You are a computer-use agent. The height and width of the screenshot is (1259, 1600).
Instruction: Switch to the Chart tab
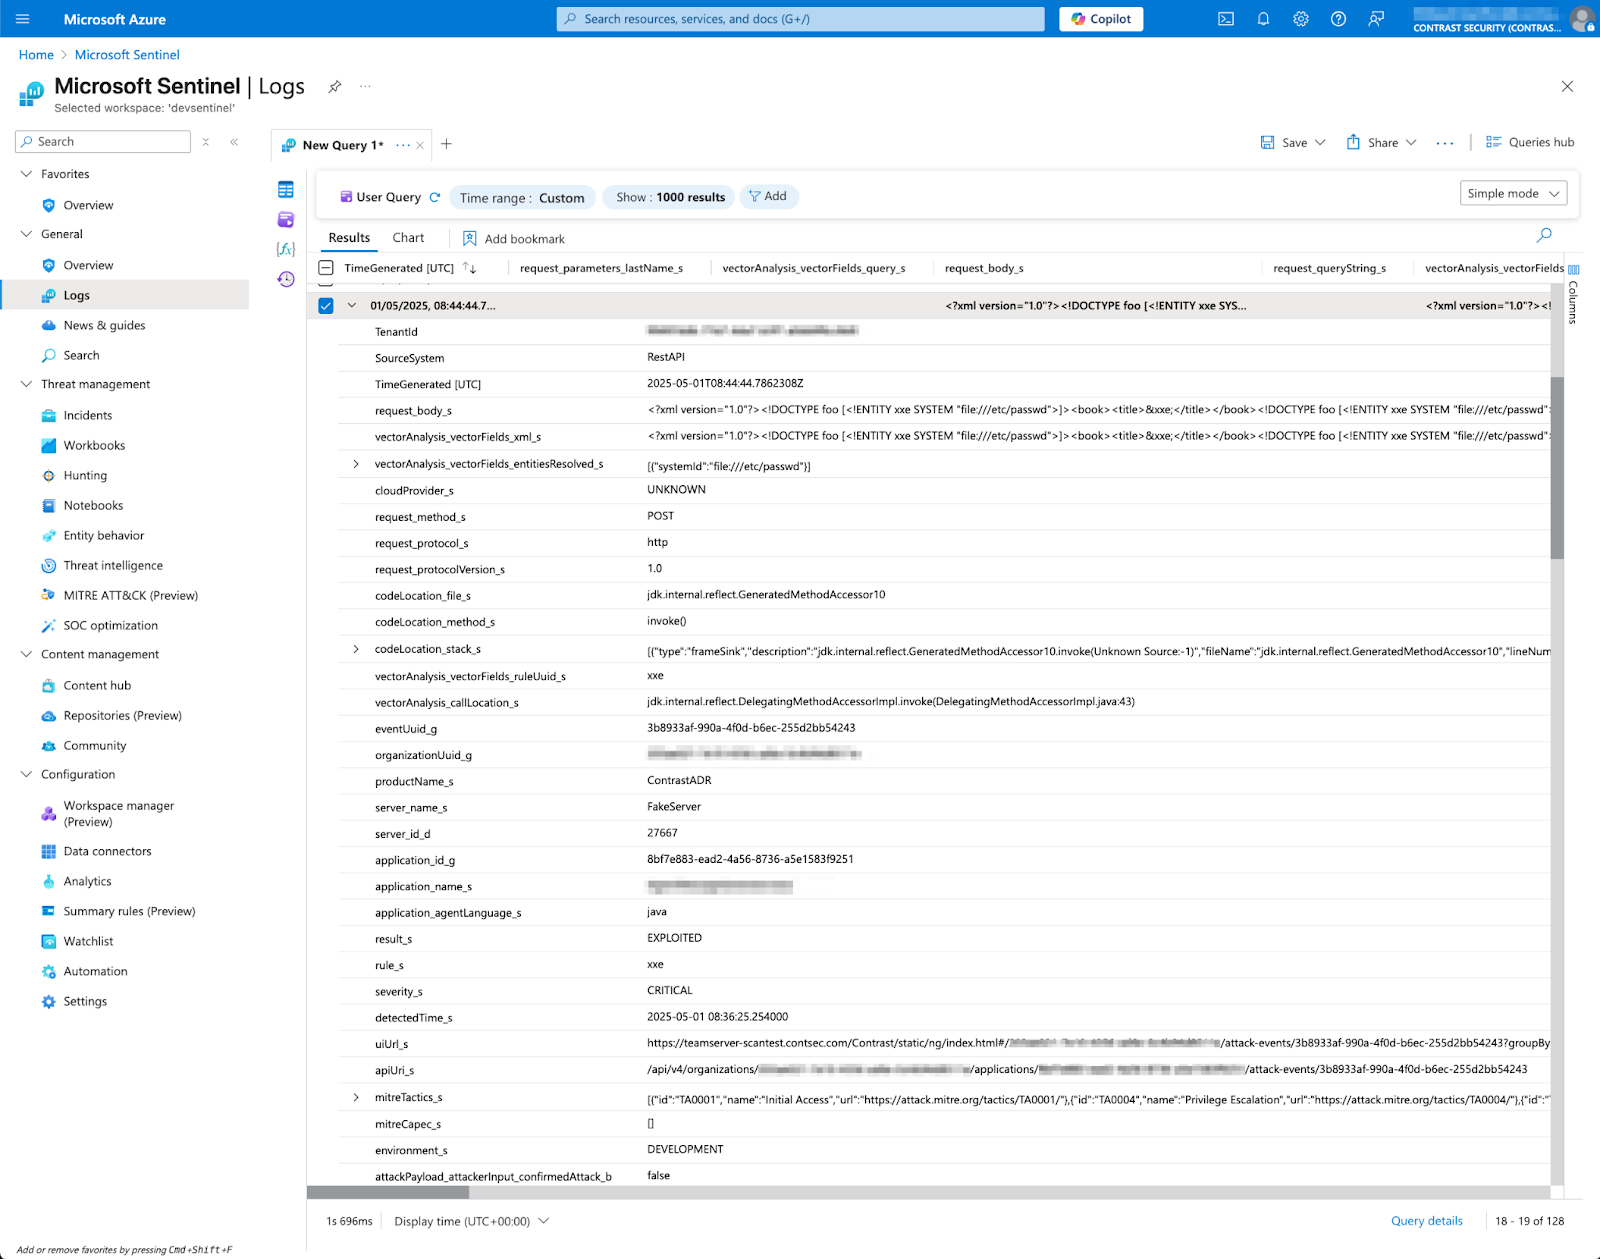click(408, 238)
